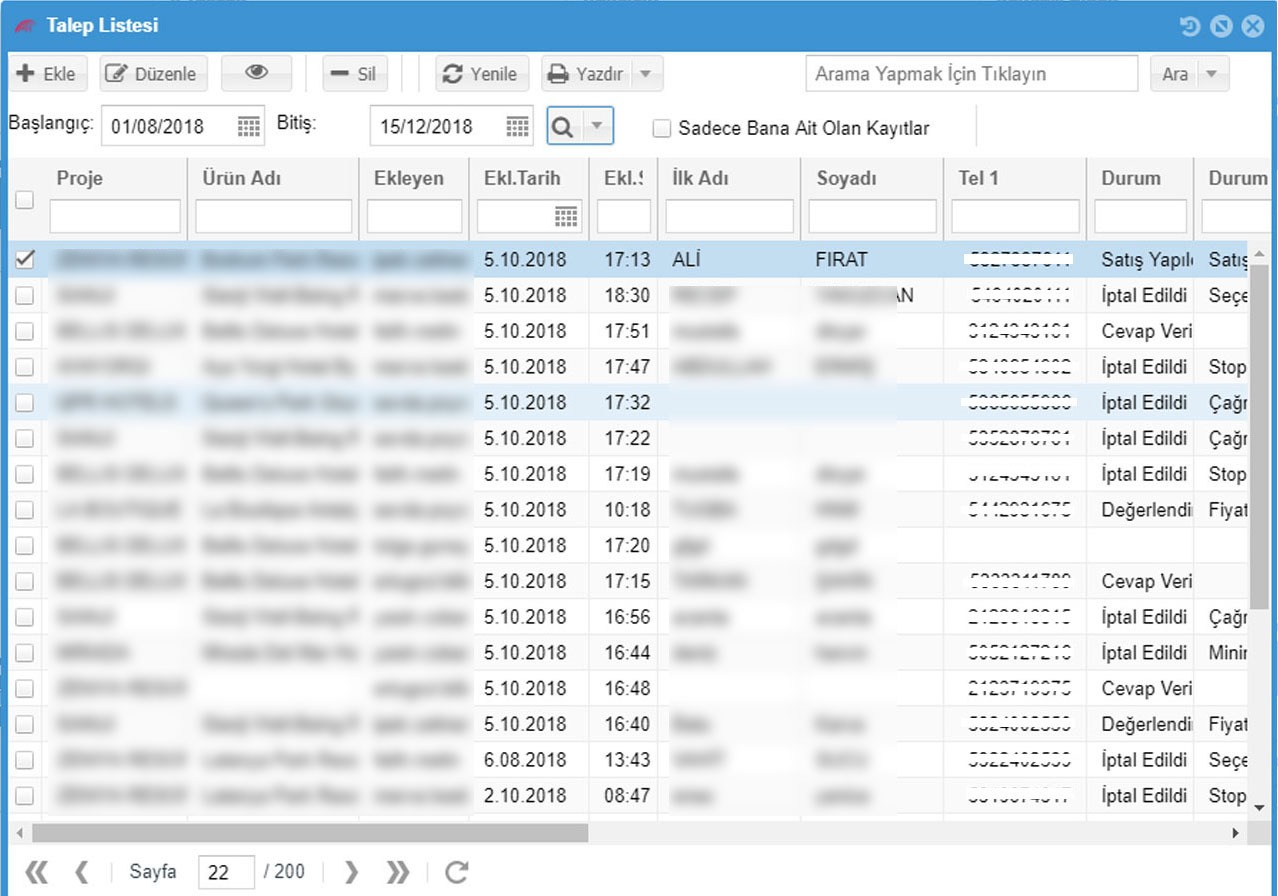Viewport: 1278px width, 896px height.
Task: Click the eye view-record icon button
Action: tap(257, 73)
